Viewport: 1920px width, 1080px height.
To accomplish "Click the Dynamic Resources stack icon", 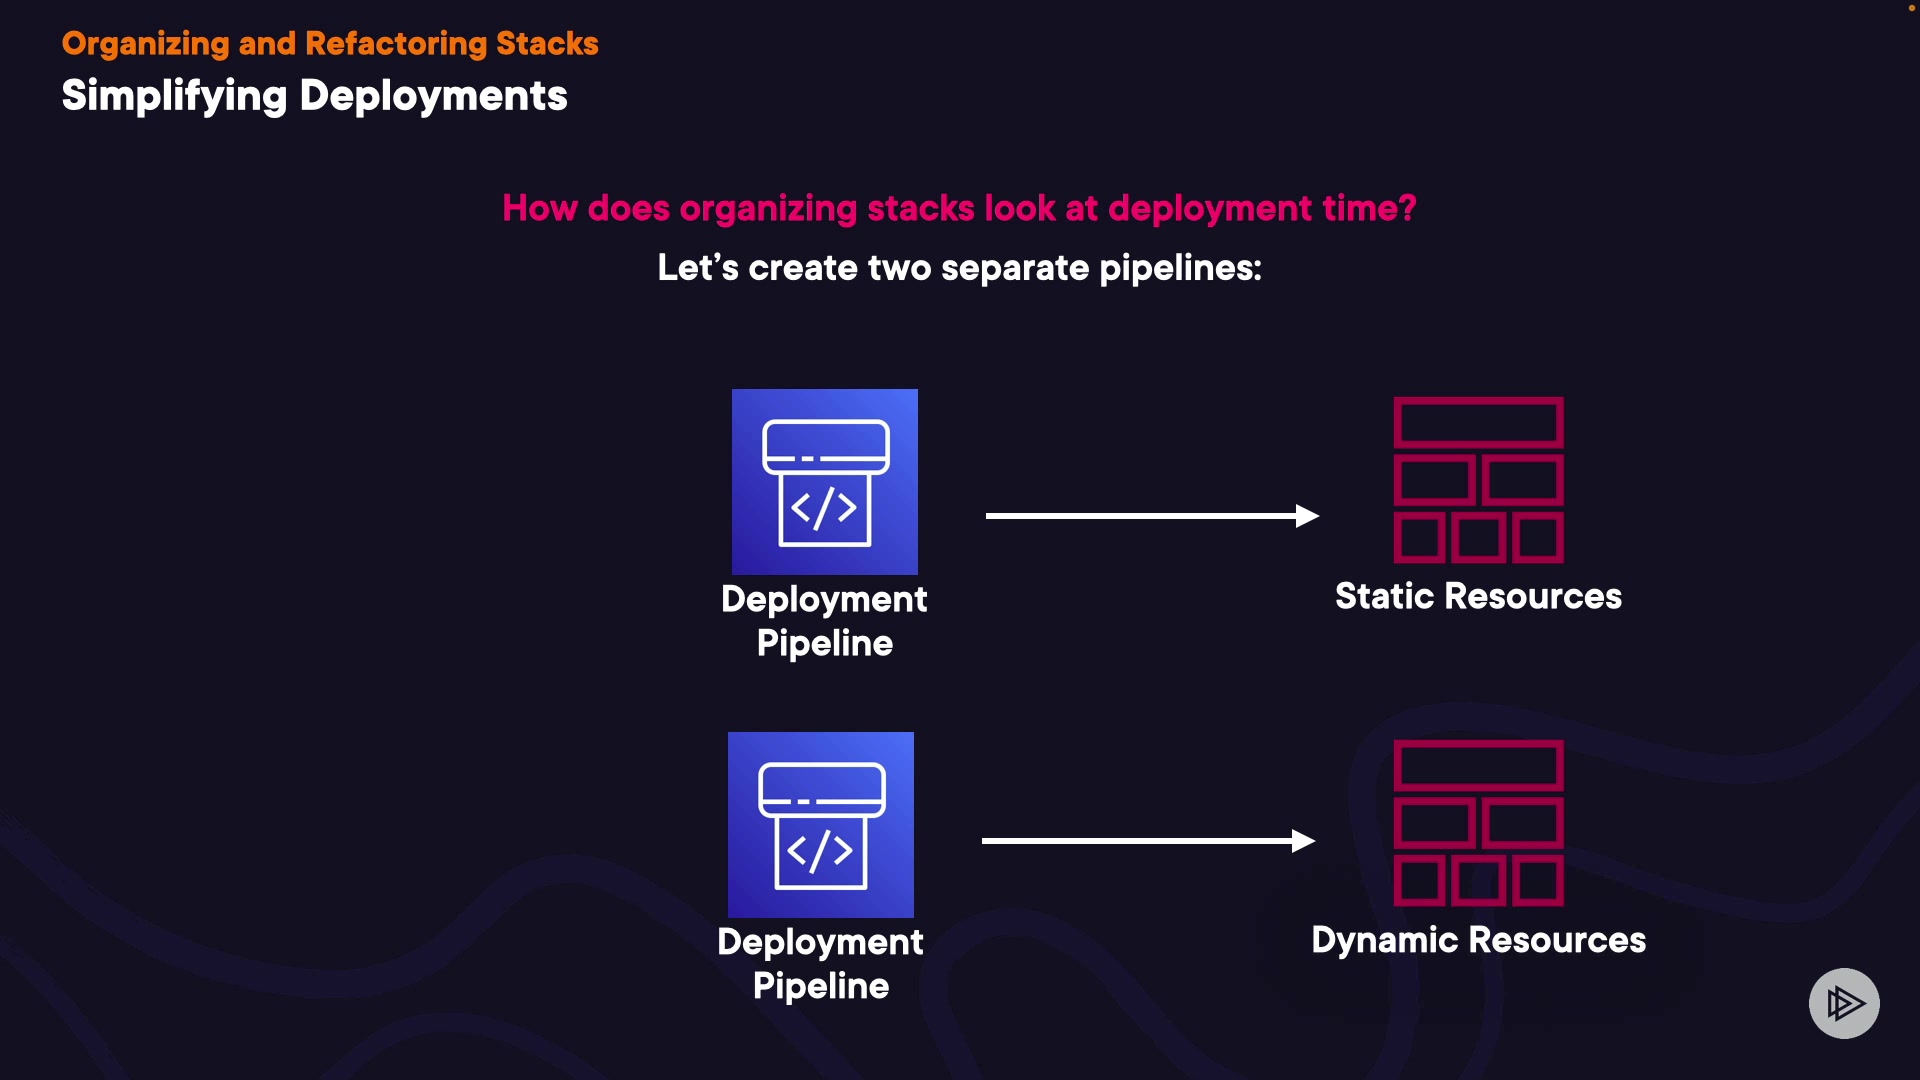I will pos(1478,823).
